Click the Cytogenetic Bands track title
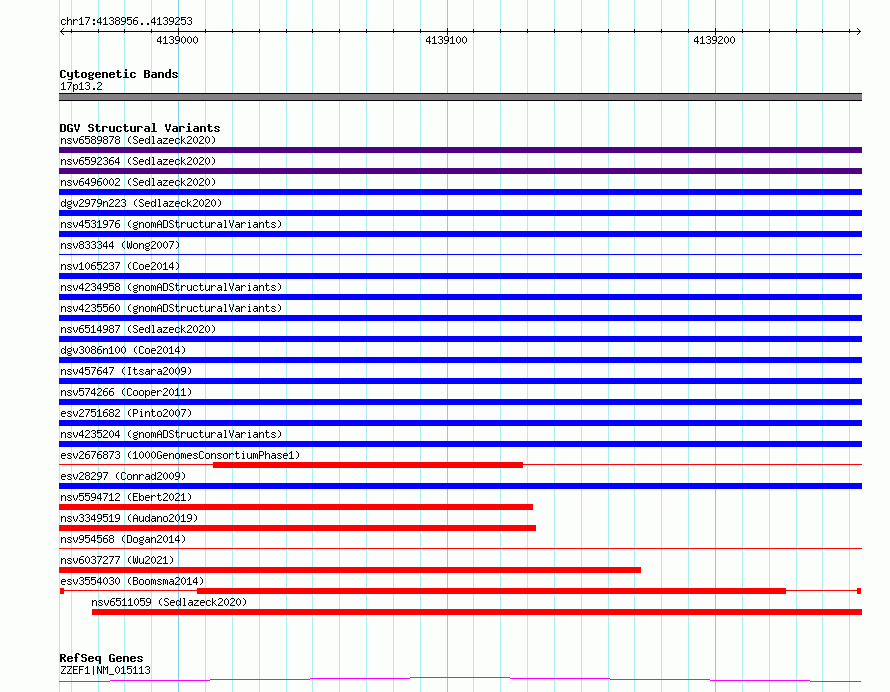Viewport: 890px width, 692px height. click(x=119, y=74)
